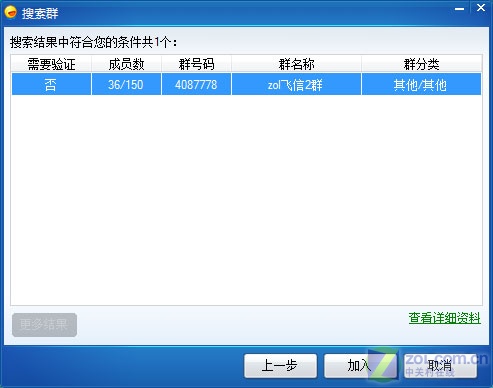Go back with 上一步 button
Screen dimensions: 493x388
[280, 366]
